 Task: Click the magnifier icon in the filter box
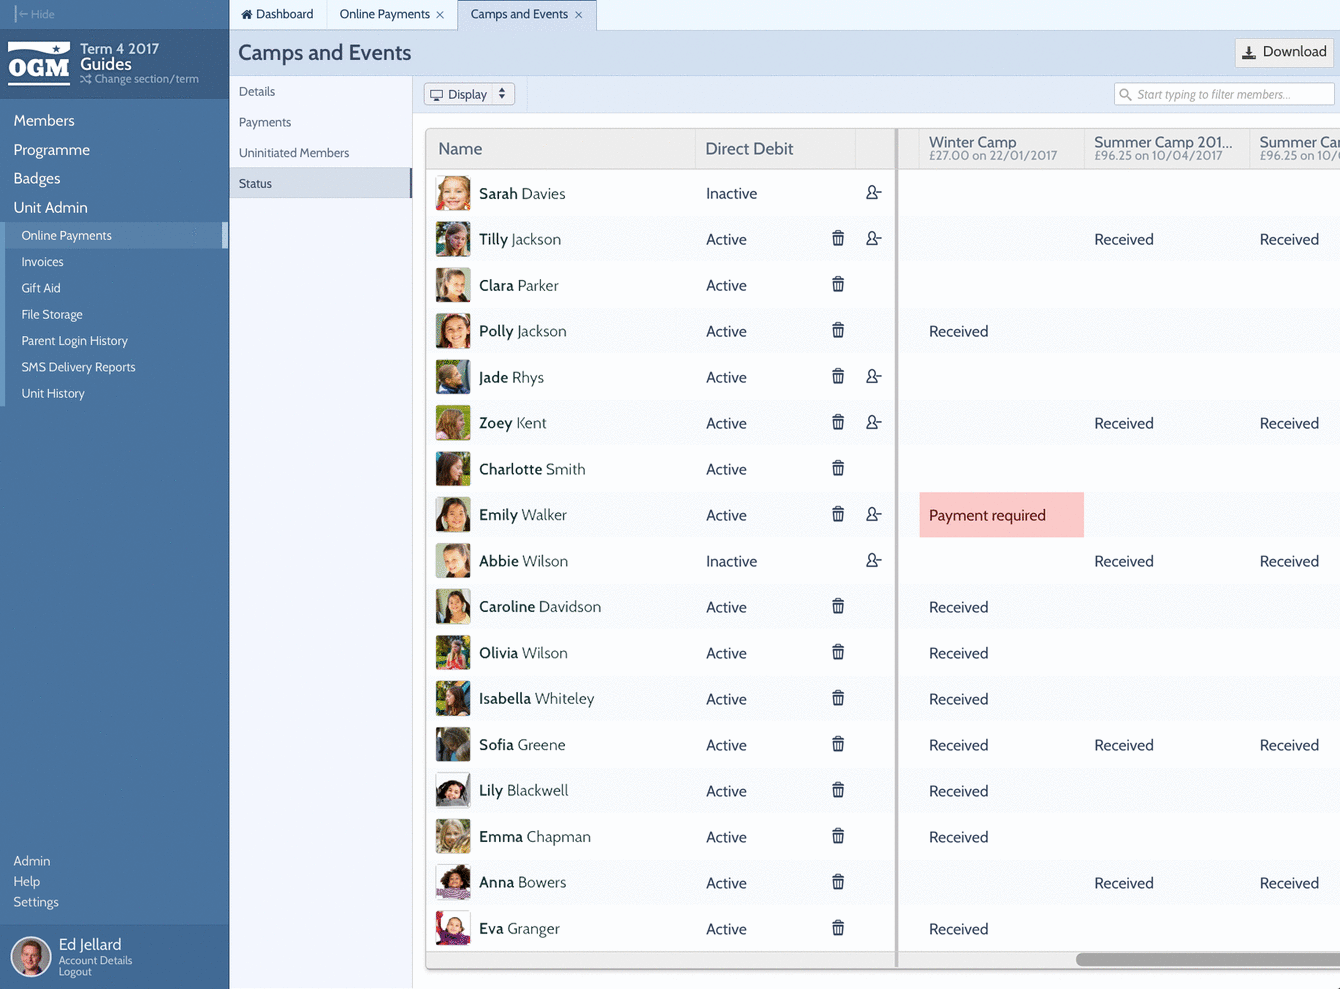point(1127,93)
